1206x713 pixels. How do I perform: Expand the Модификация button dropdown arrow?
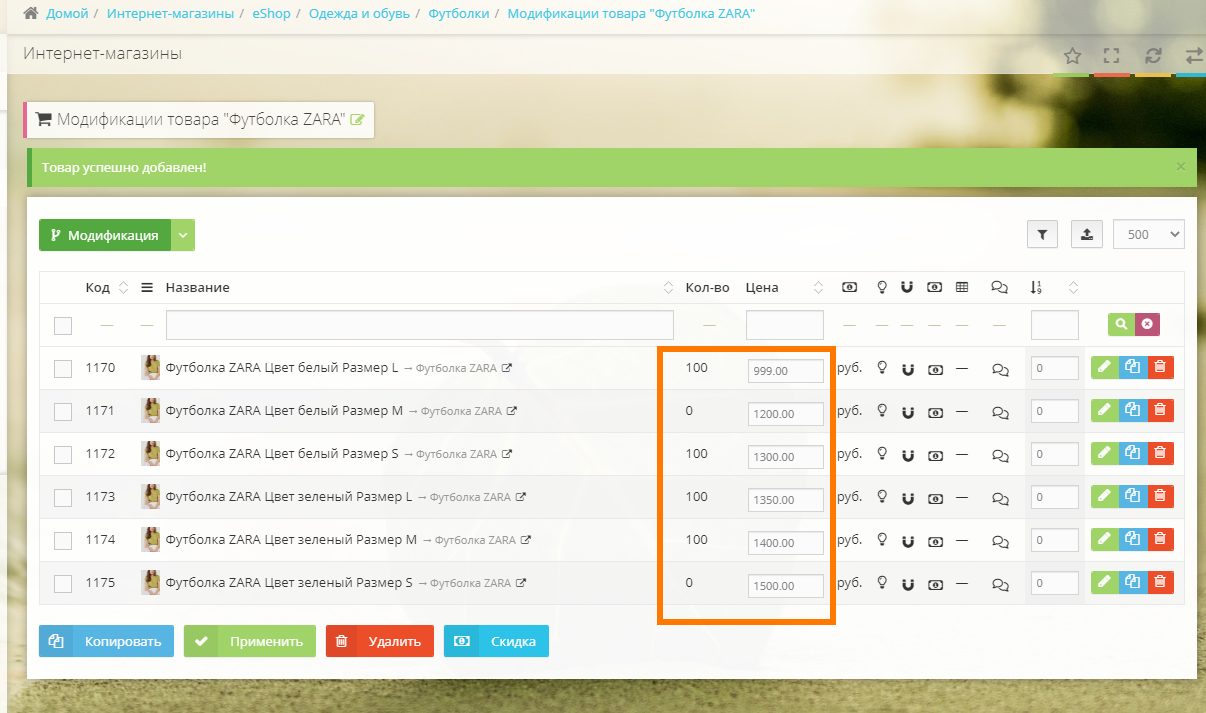[183, 235]
